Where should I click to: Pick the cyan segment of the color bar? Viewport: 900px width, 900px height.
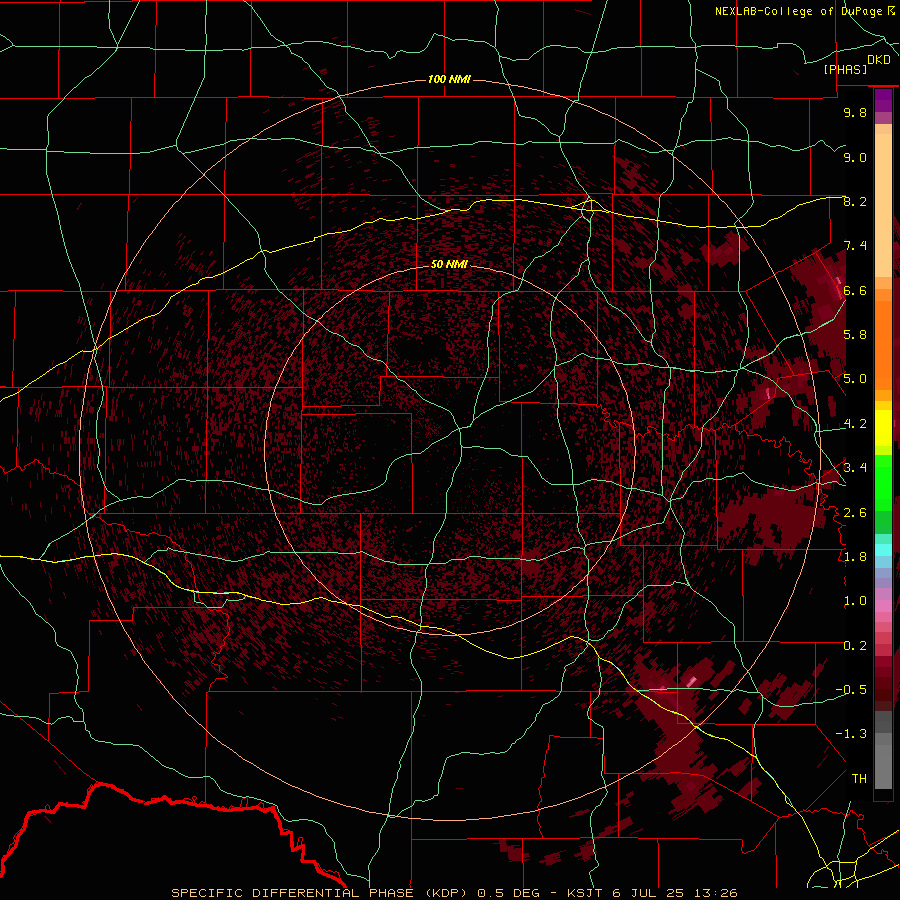pos(883,549)
